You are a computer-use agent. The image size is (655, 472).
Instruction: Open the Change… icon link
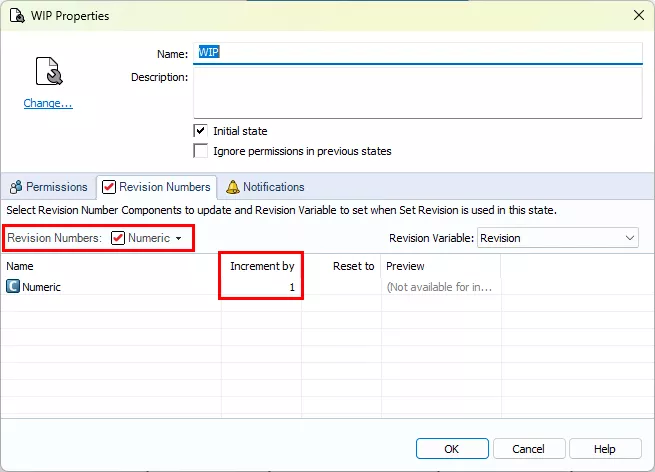(x=48, y=103)
